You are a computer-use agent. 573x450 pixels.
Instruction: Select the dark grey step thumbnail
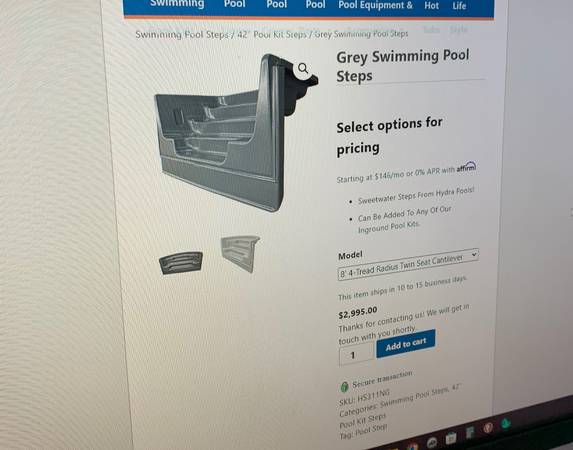tap(181, 262)
